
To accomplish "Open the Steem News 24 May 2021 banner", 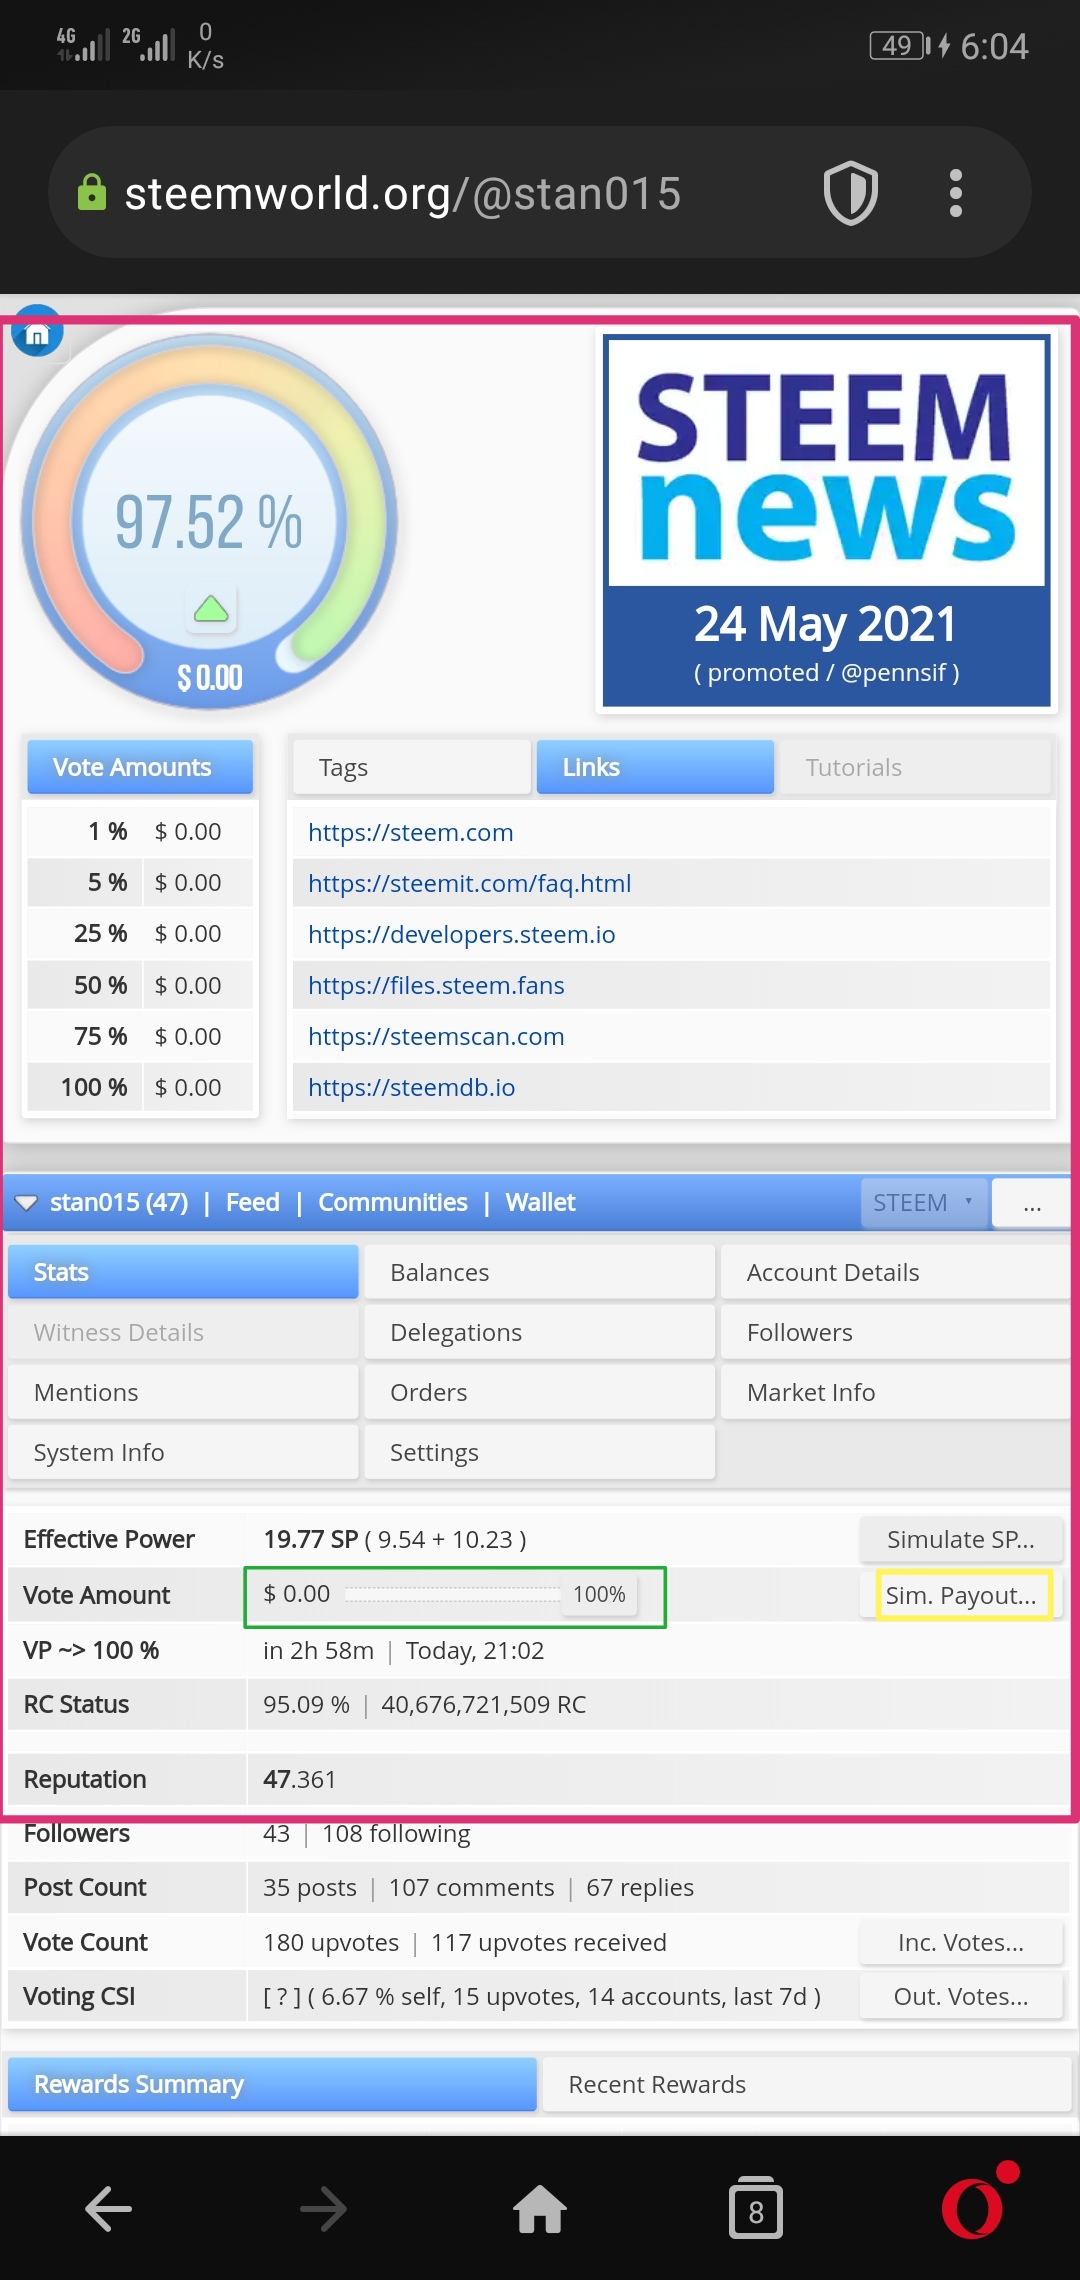I will click(826, 520).
